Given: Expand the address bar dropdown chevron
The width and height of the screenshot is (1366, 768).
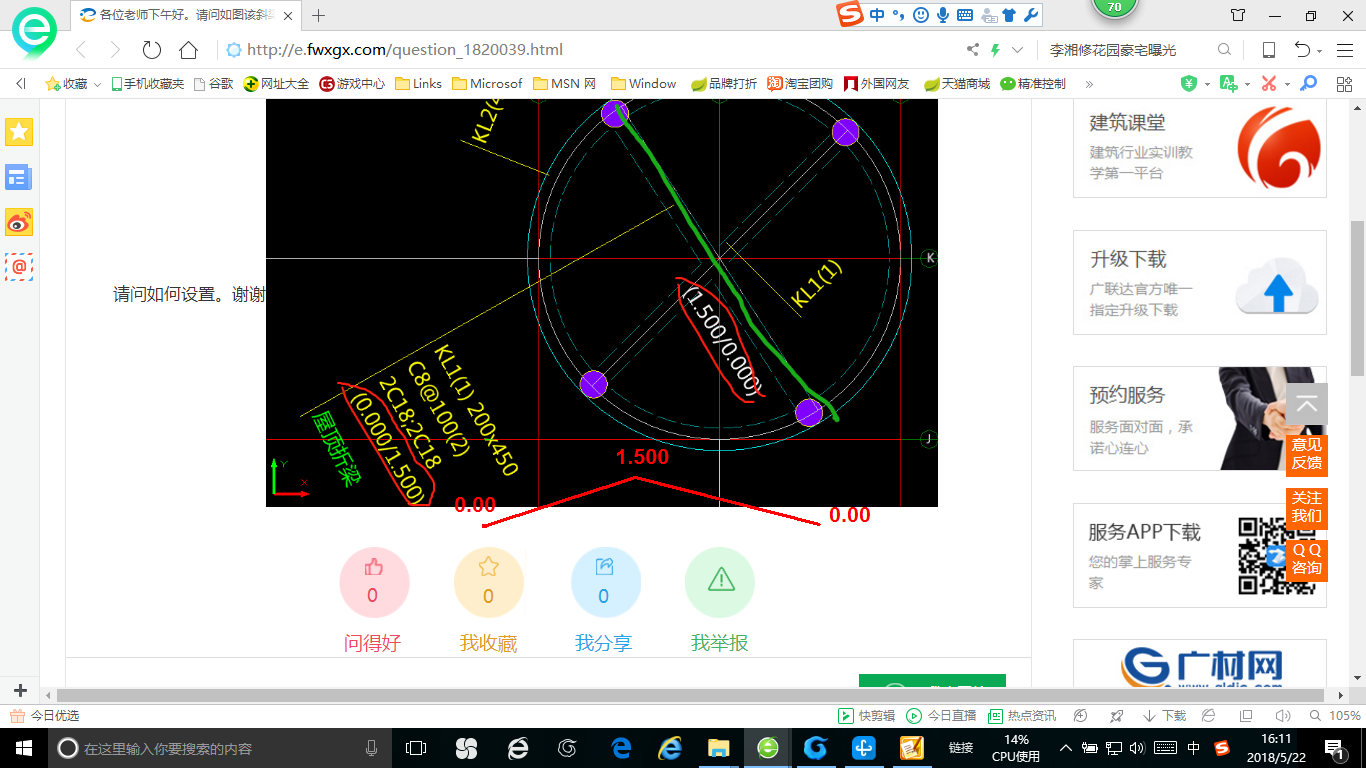Looking at the screenshot, I should (1018, 50).
